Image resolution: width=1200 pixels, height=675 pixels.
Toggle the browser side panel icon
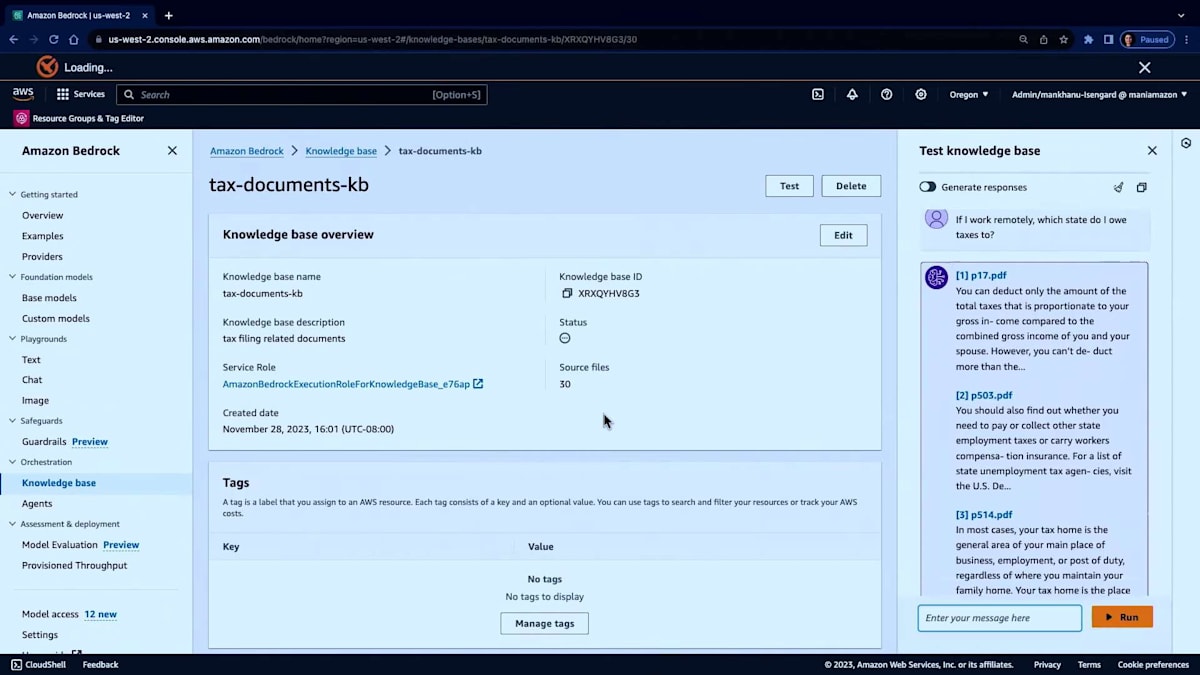point(1108,40)
